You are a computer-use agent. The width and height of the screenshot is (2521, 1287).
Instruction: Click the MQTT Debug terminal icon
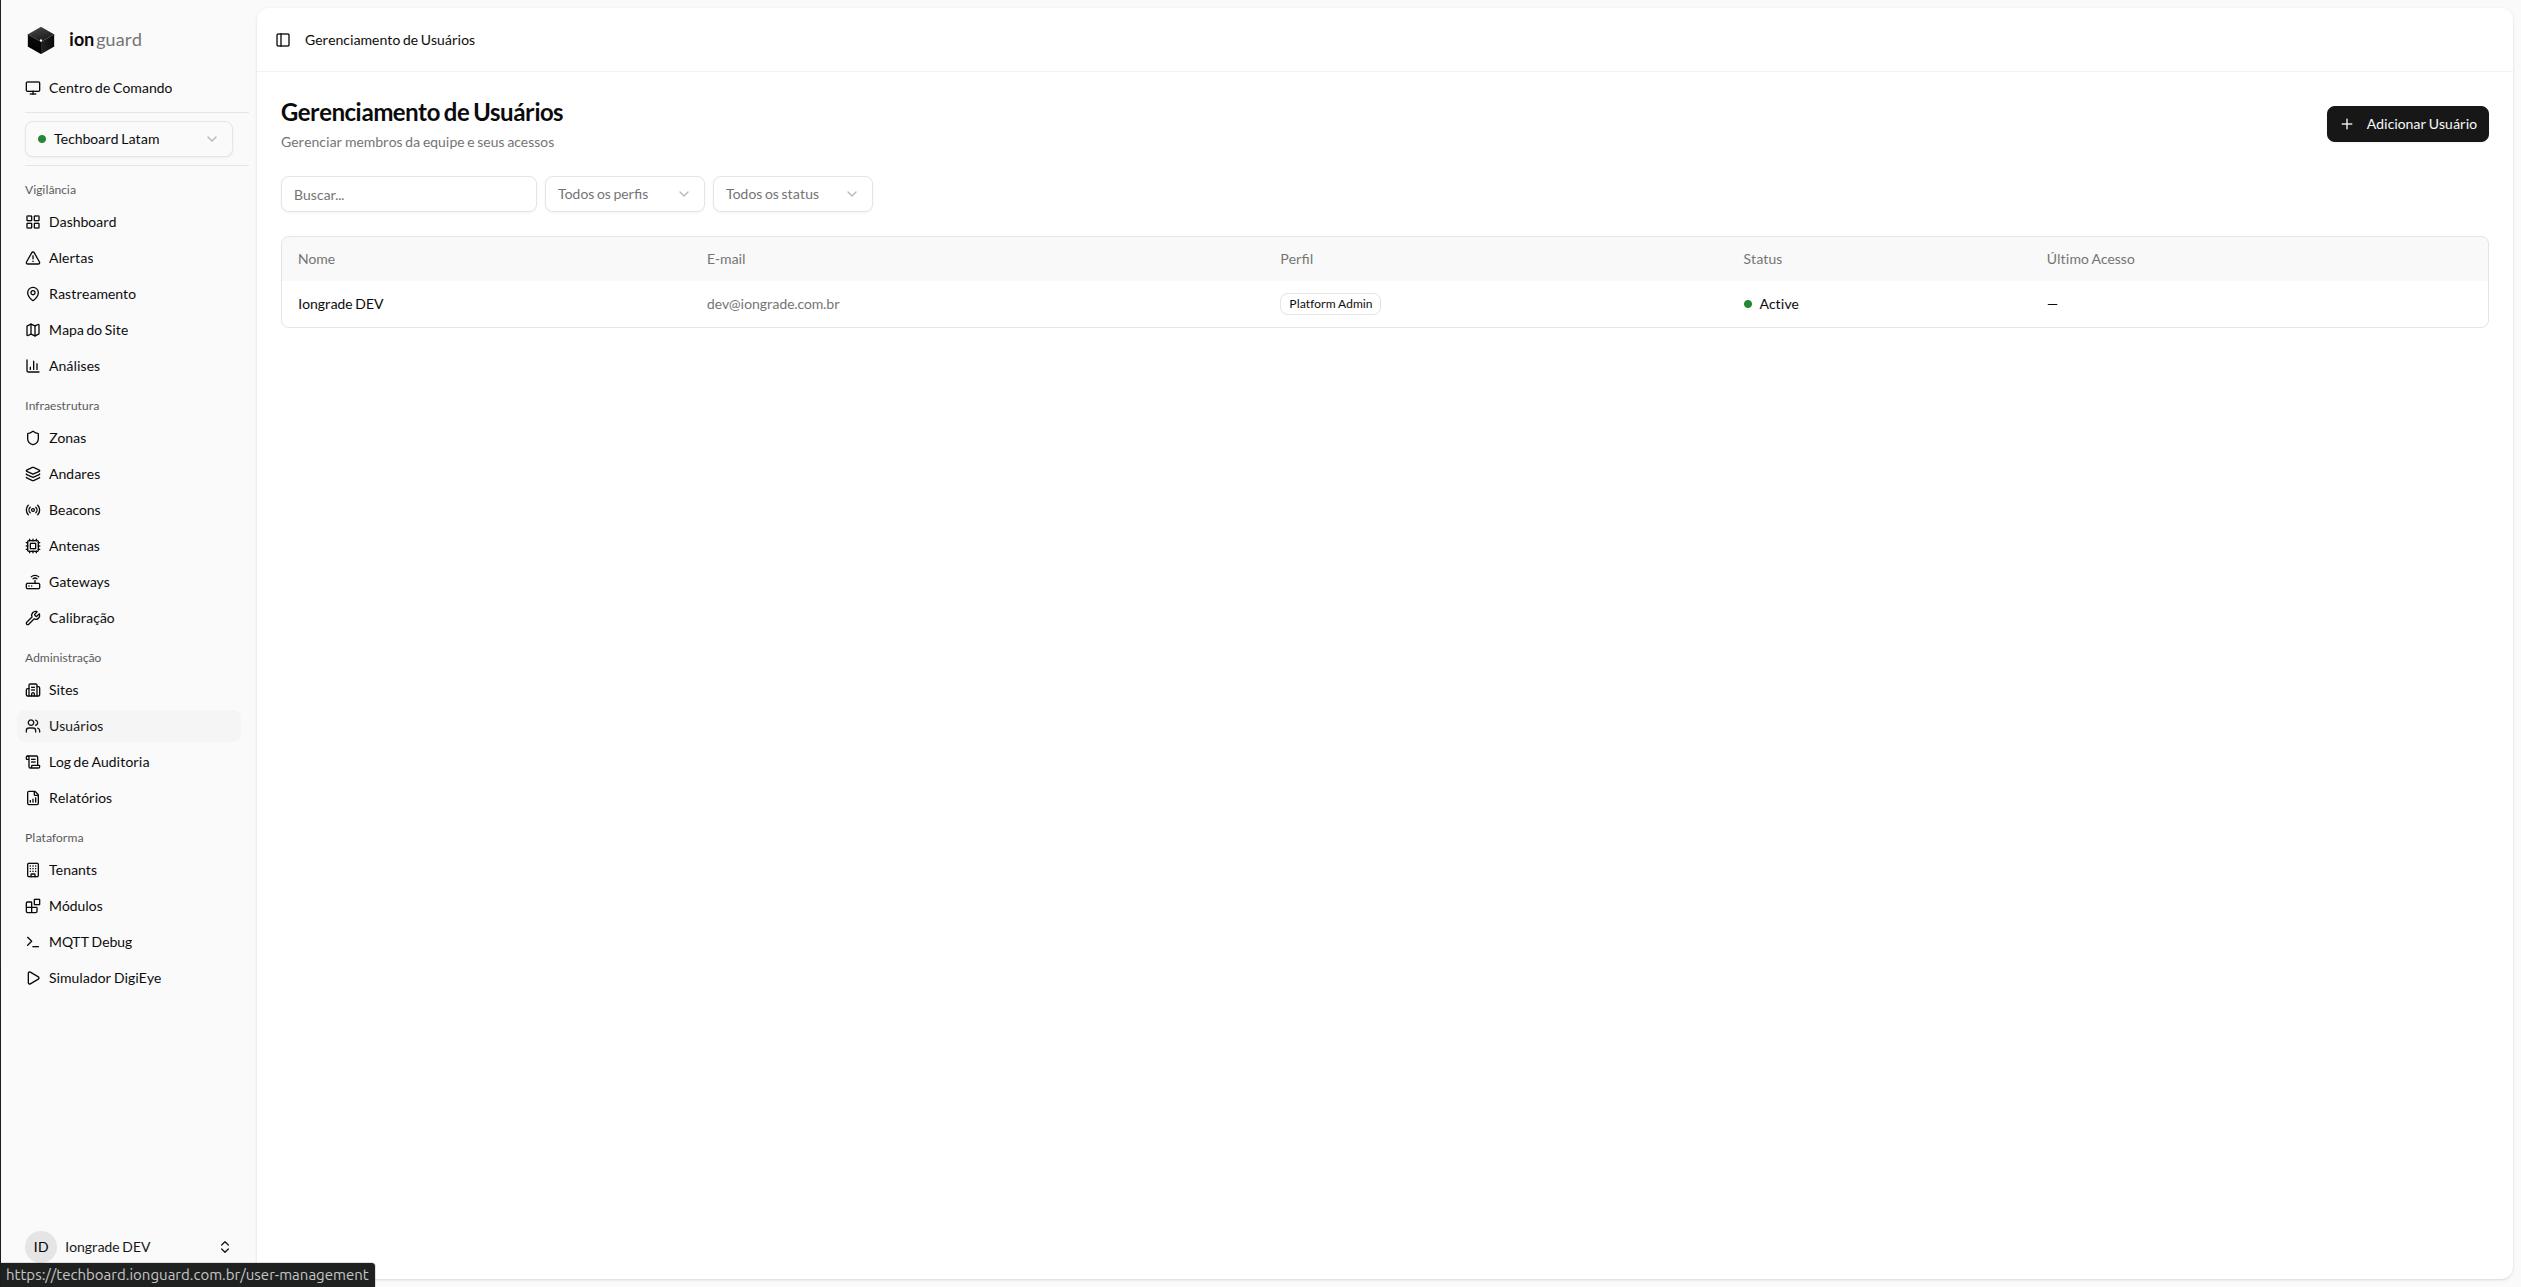(33, 942)
